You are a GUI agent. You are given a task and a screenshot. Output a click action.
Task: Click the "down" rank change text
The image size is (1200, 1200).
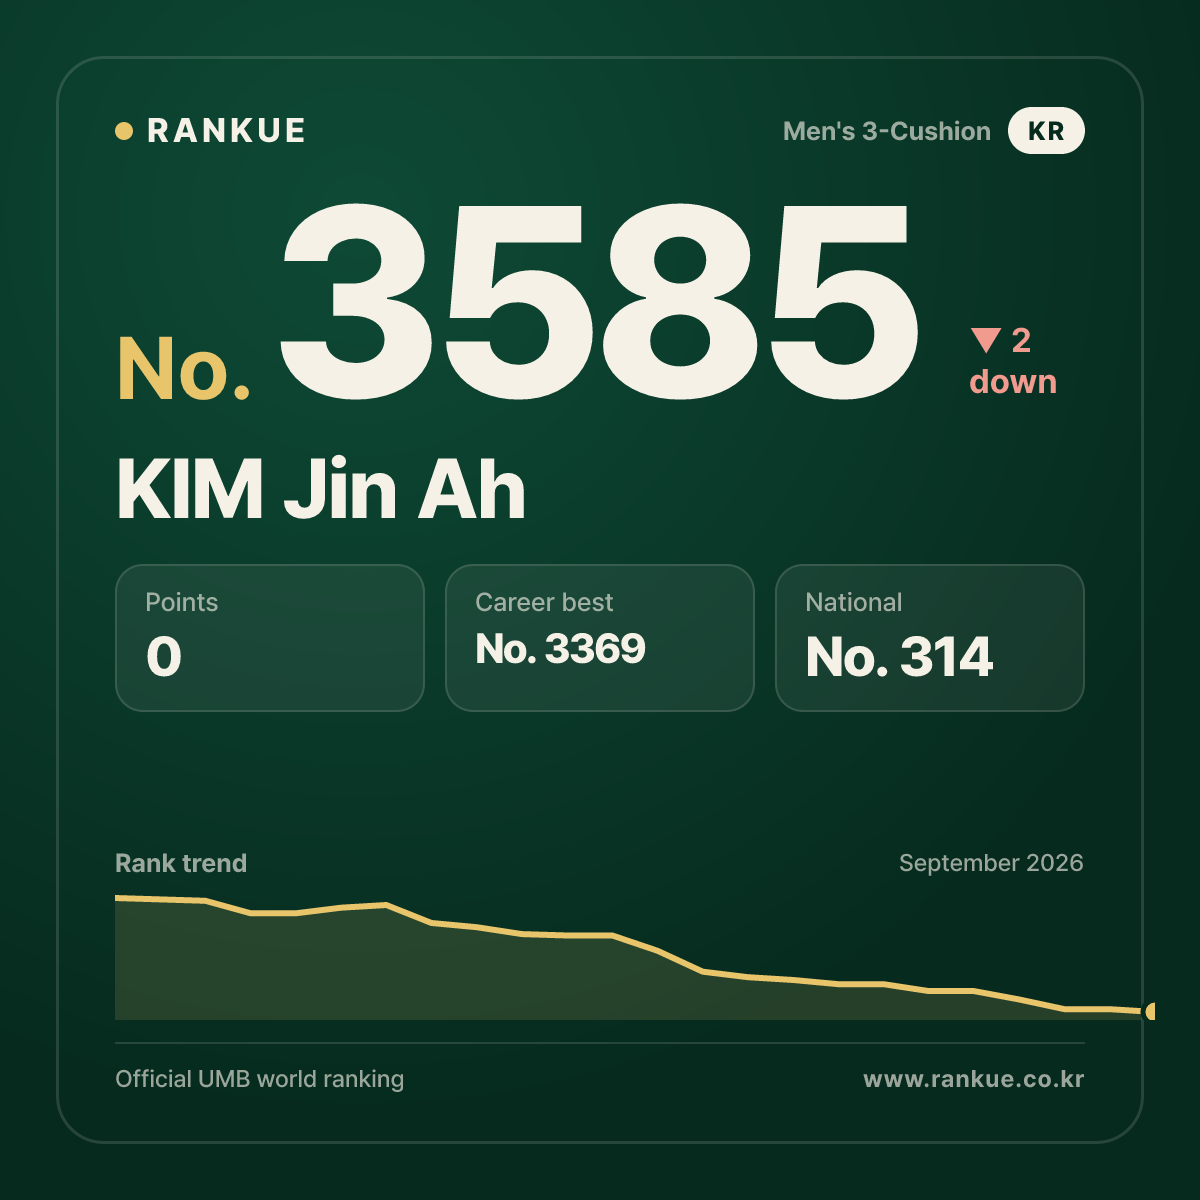point(1013,382)
